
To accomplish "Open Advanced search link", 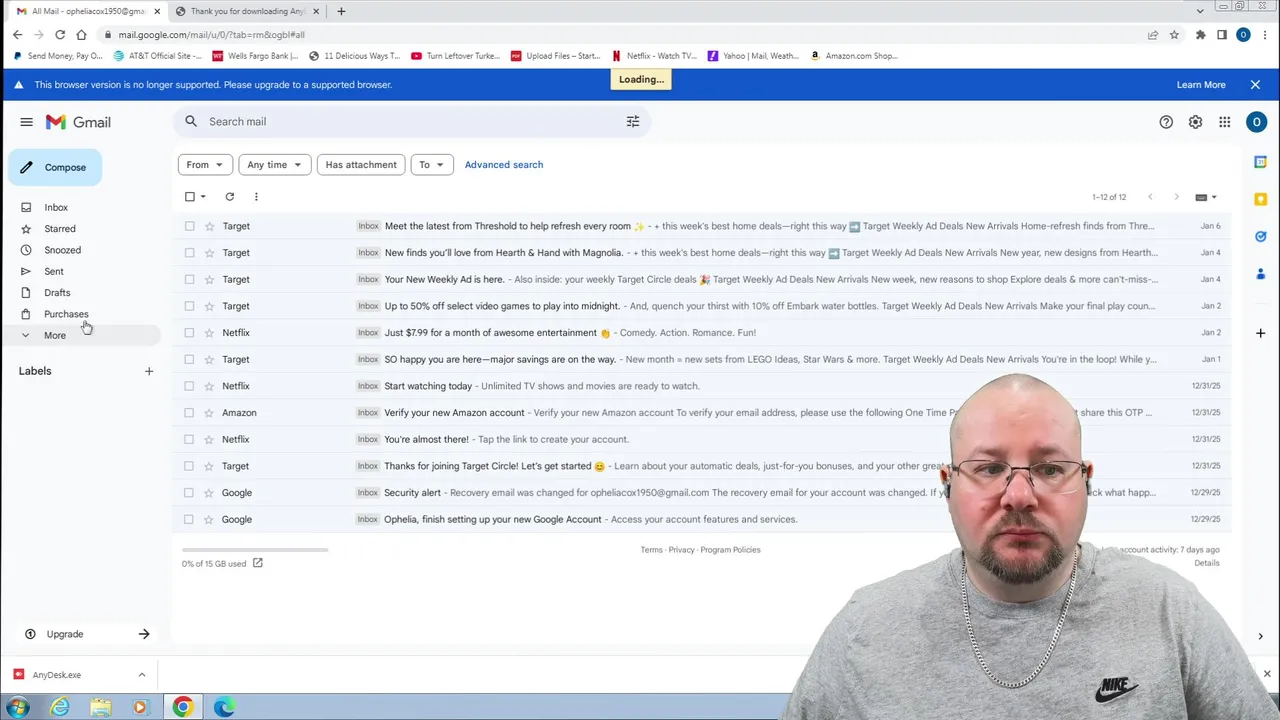I will pyautogui.click(x=504, y=165).
